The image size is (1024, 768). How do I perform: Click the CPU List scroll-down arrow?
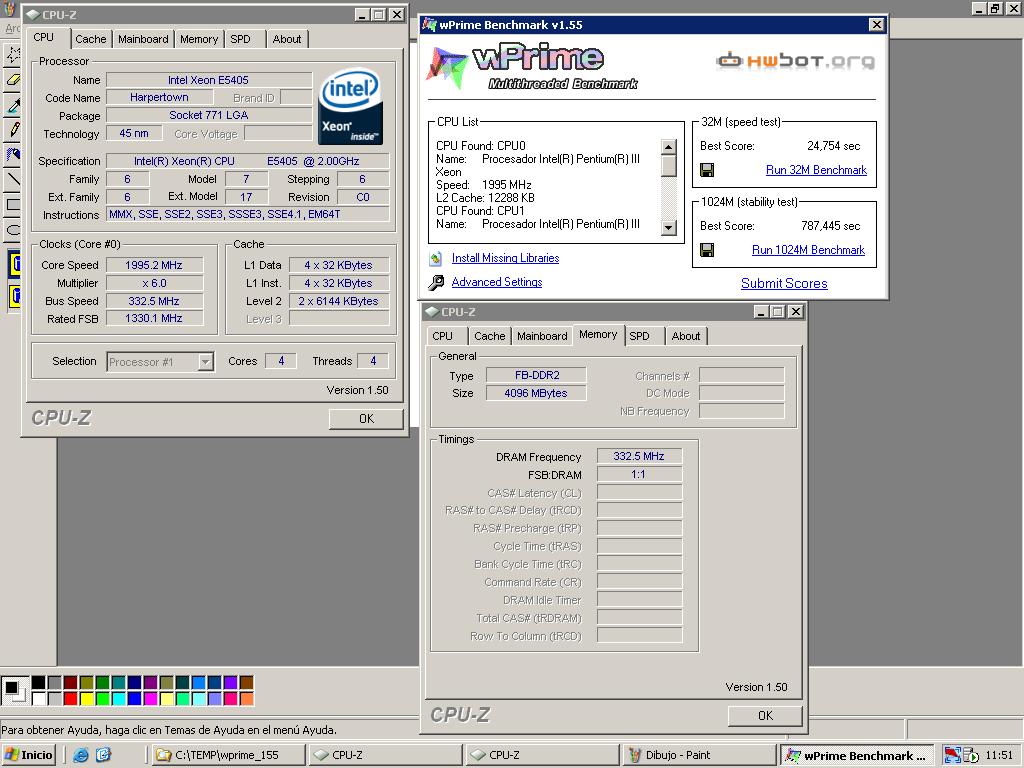click(668, 228)
